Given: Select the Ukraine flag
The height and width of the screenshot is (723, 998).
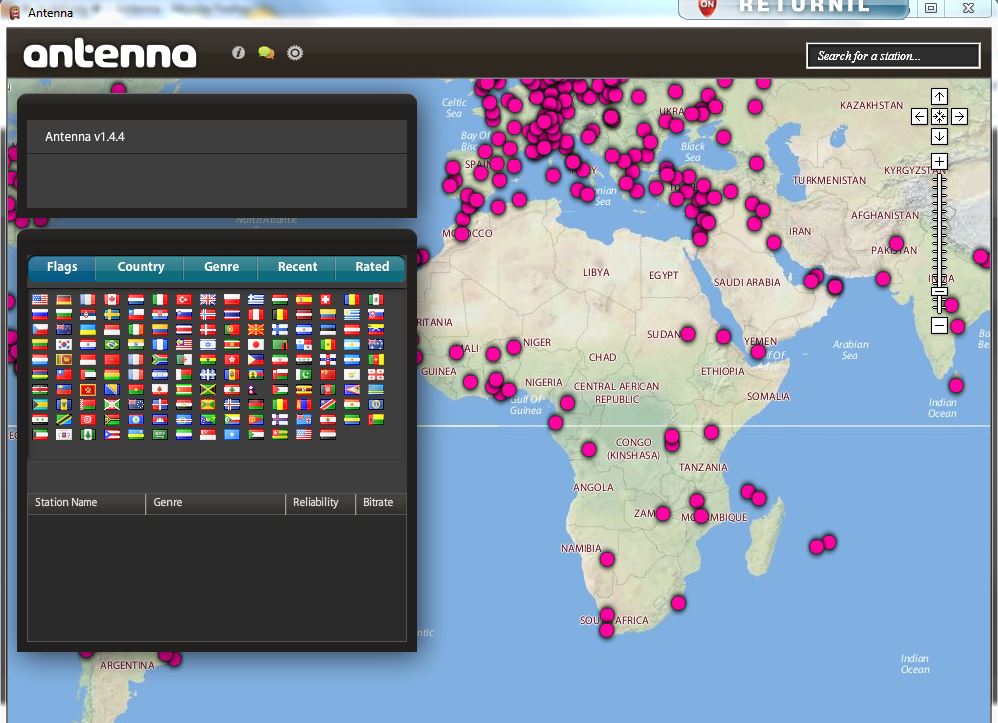Looking at the screenshot, I should click(88, 330).
